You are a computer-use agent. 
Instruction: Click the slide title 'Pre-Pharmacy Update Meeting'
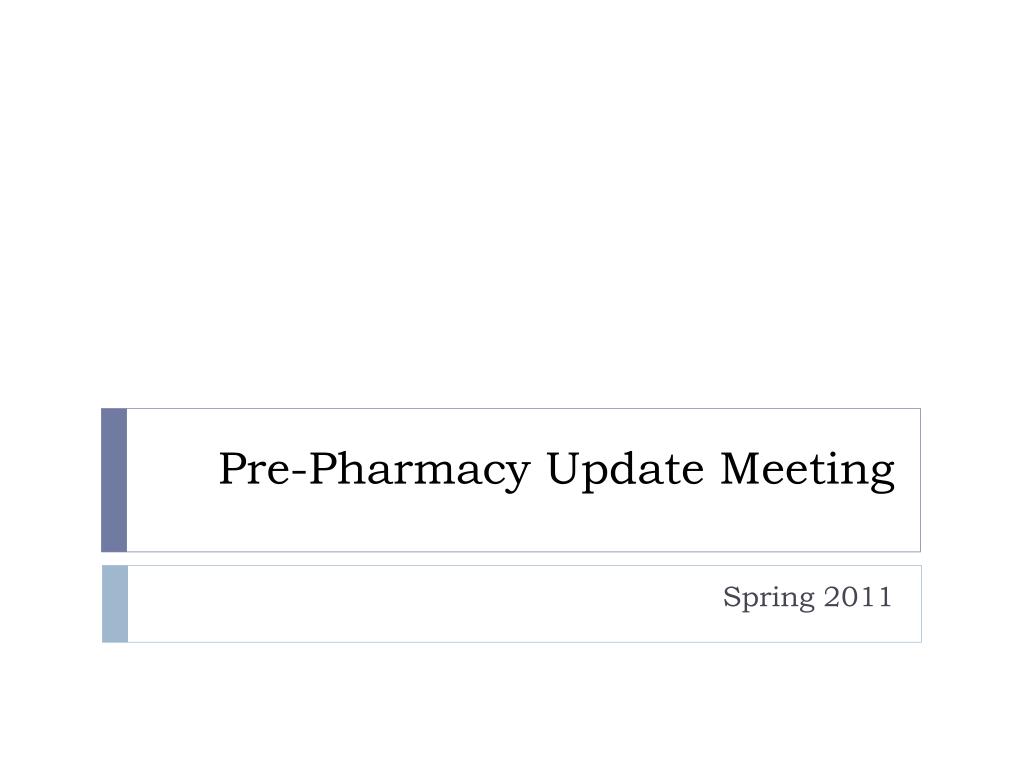pyautogui.click(x=556, y=470)
